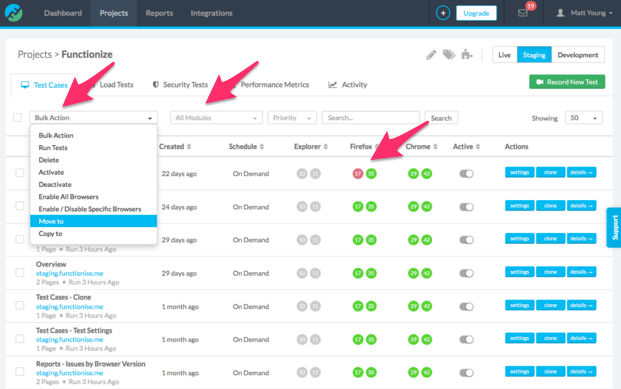Select Run Tests from bulk action list
The height and width of the screenshot is (389, 621).
click(x=53, y=148)
